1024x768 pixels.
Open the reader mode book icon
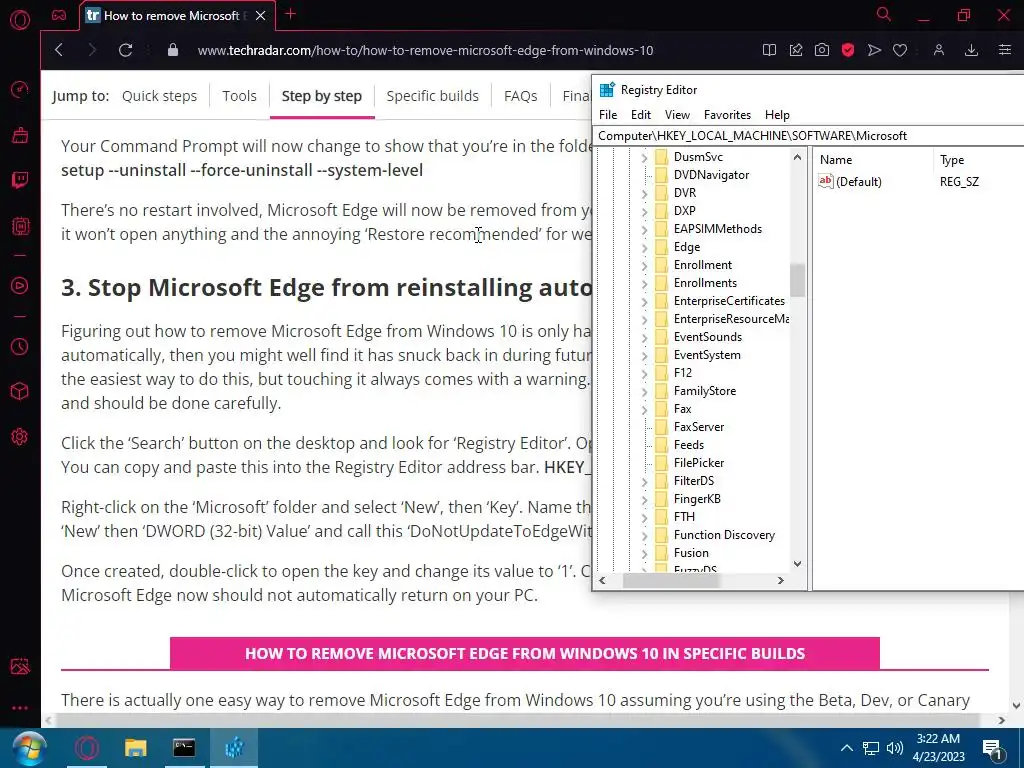769,50
